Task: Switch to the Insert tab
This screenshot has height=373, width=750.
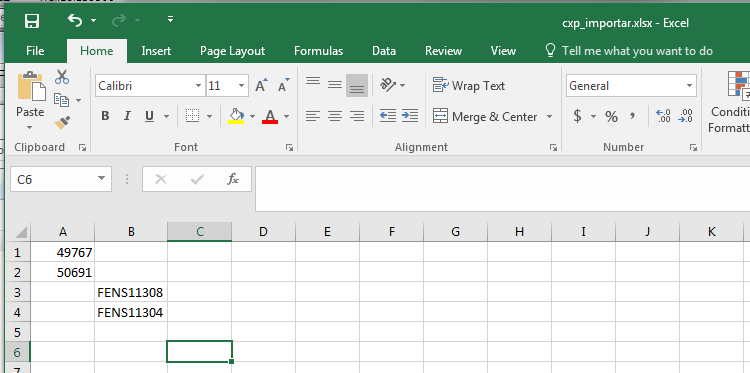Action: coord(156,51)
